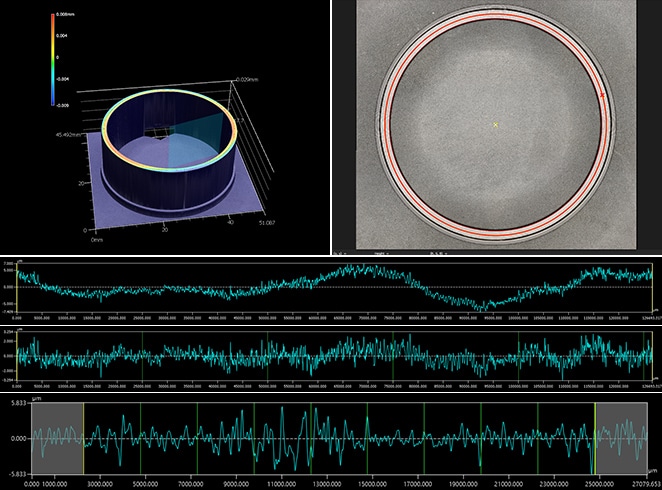Click the yellow X center marker in circle image
The image size is (662, 490).
tap(495, 124)
